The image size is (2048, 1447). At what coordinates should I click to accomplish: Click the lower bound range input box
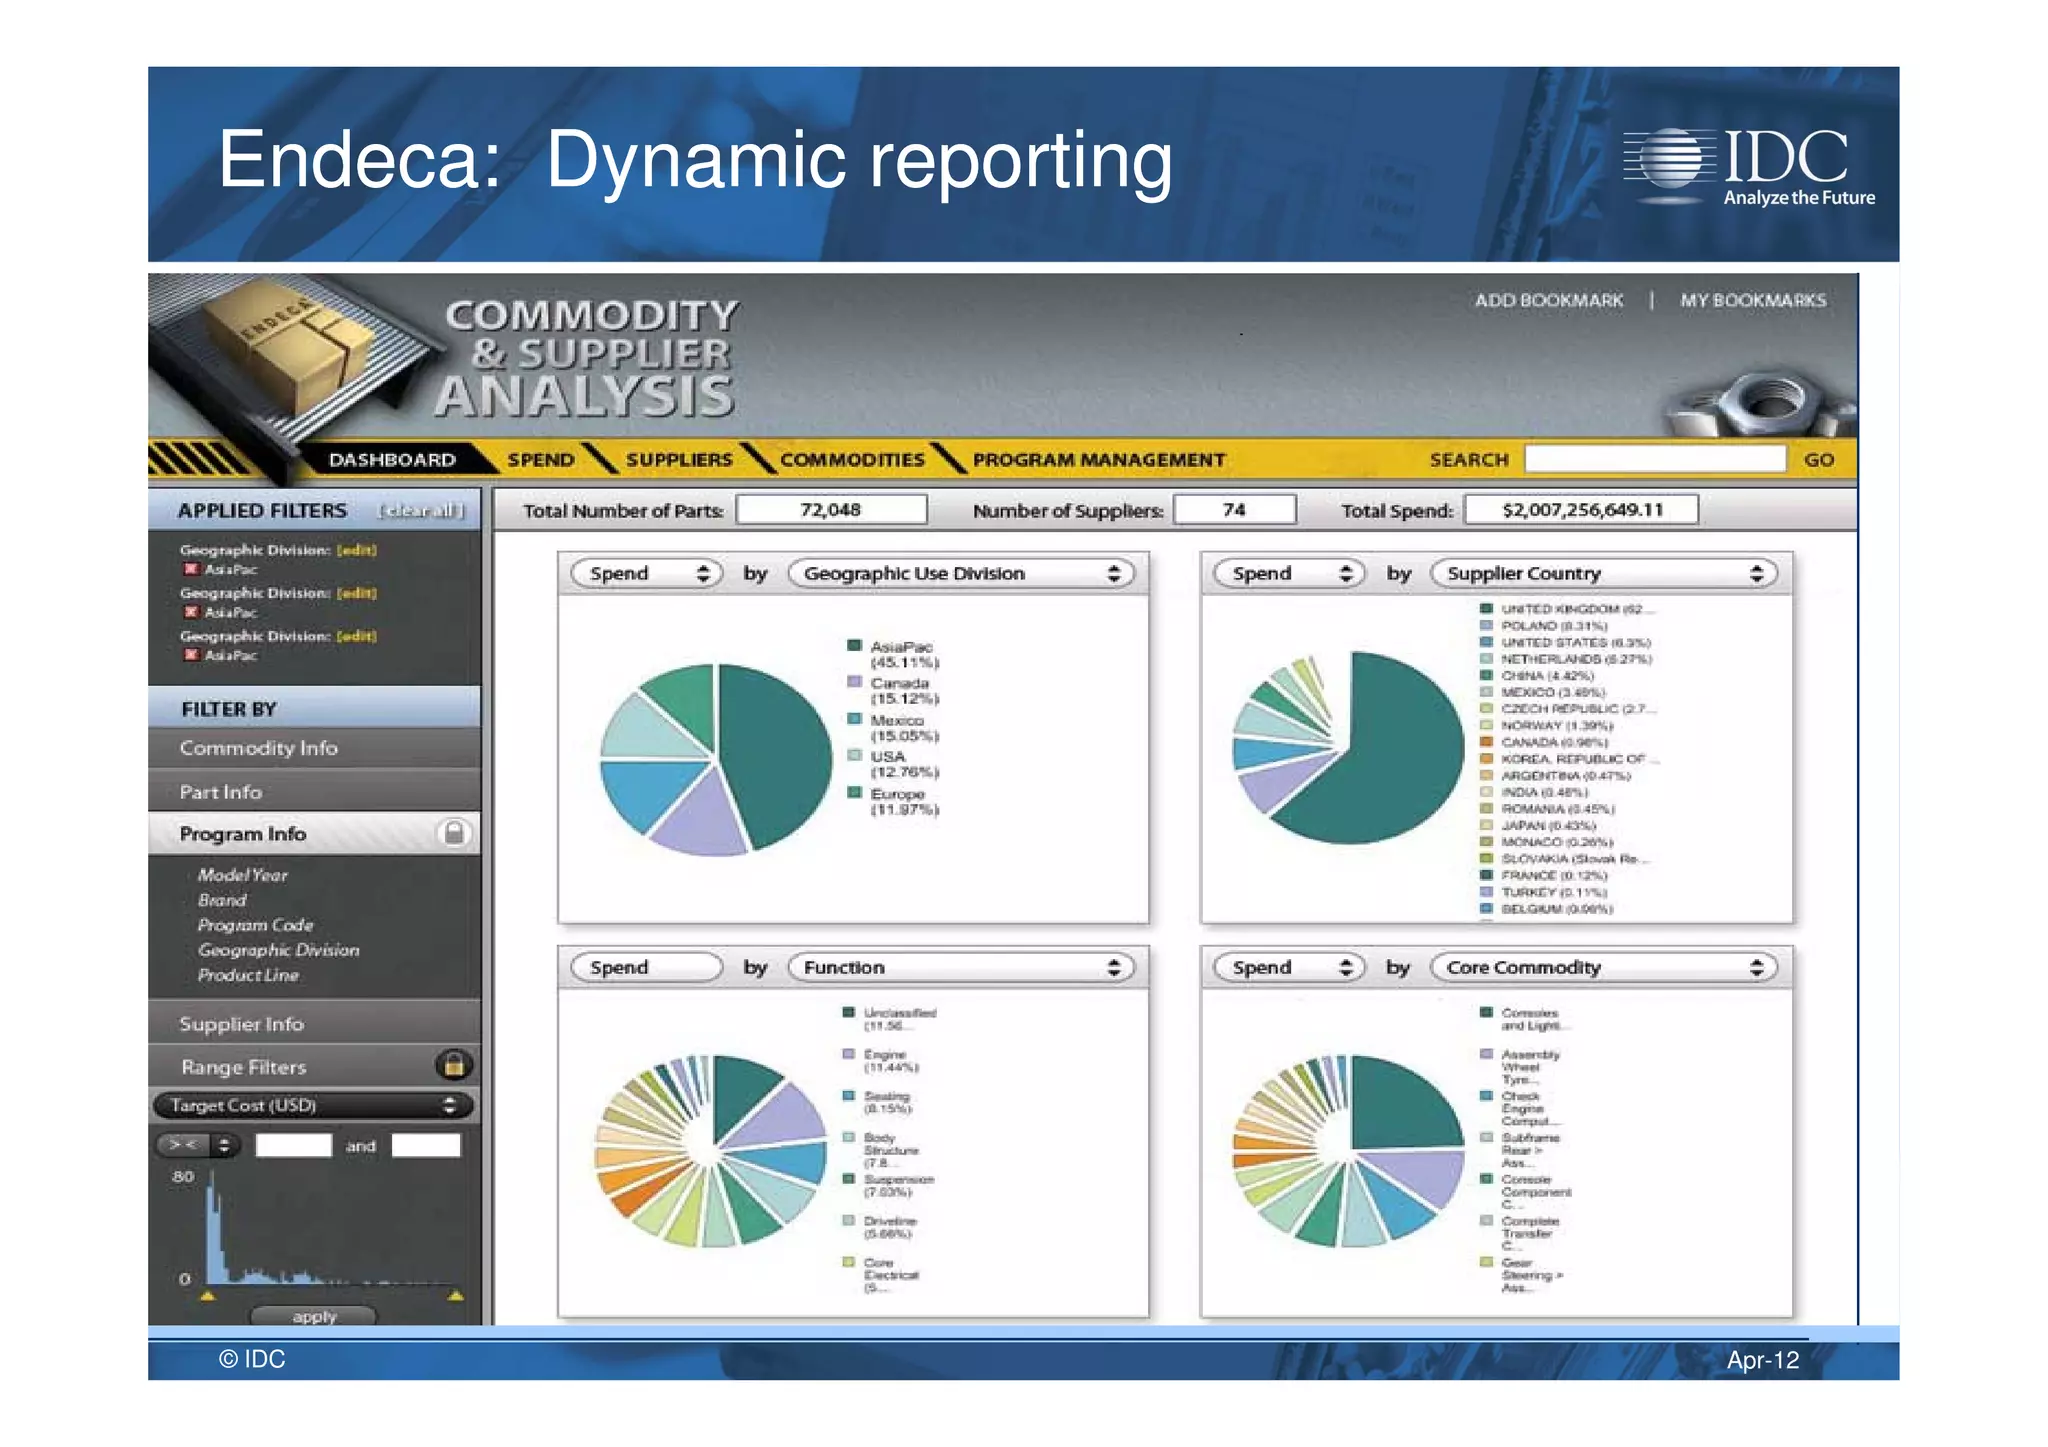pyautogui.click(x=293, y=1145)
